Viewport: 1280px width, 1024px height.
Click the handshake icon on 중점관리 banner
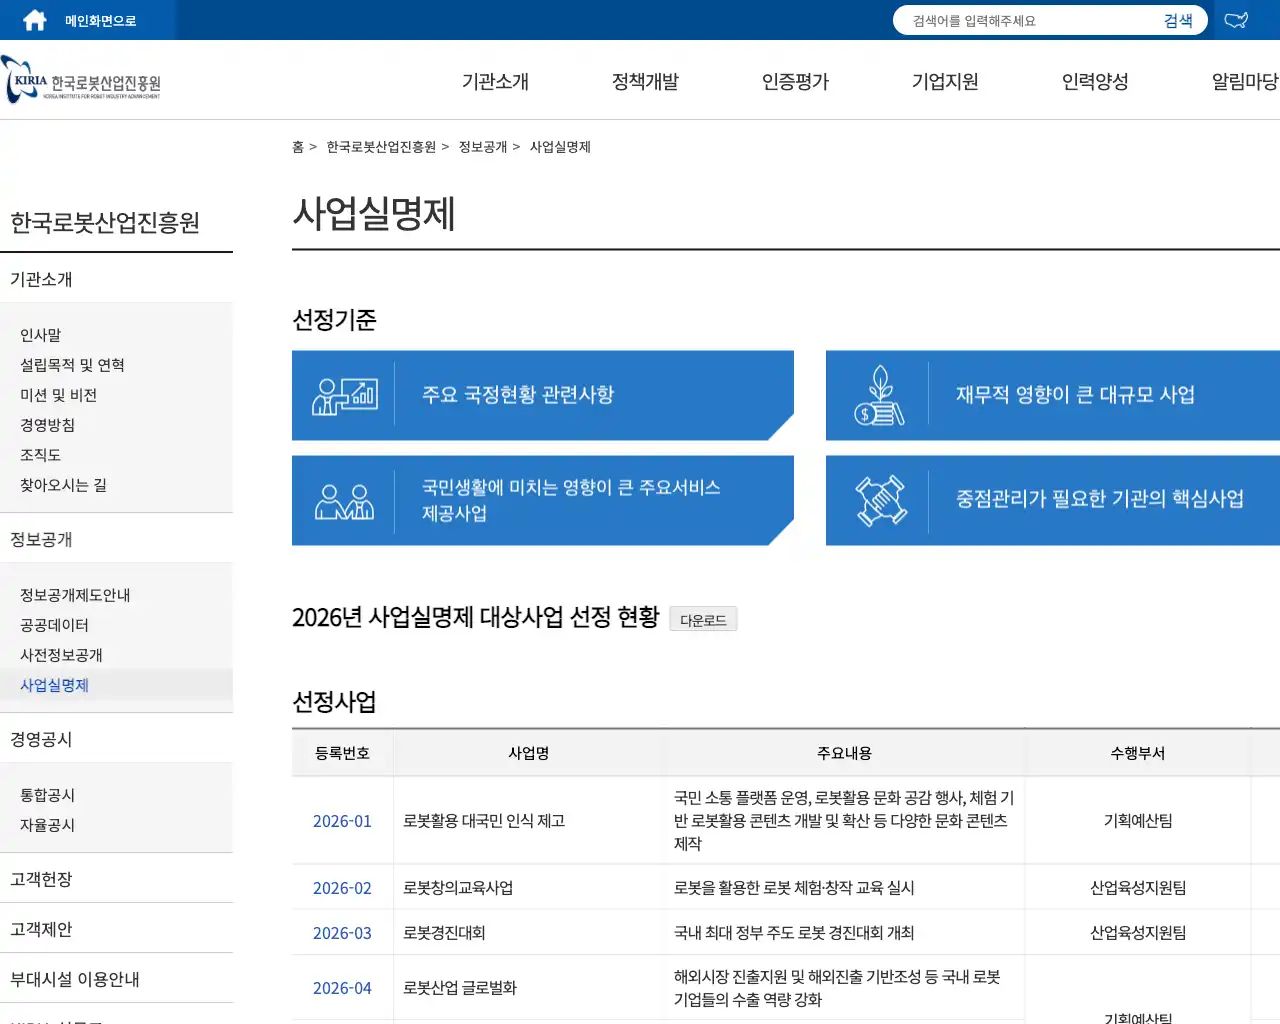[877, 499]
